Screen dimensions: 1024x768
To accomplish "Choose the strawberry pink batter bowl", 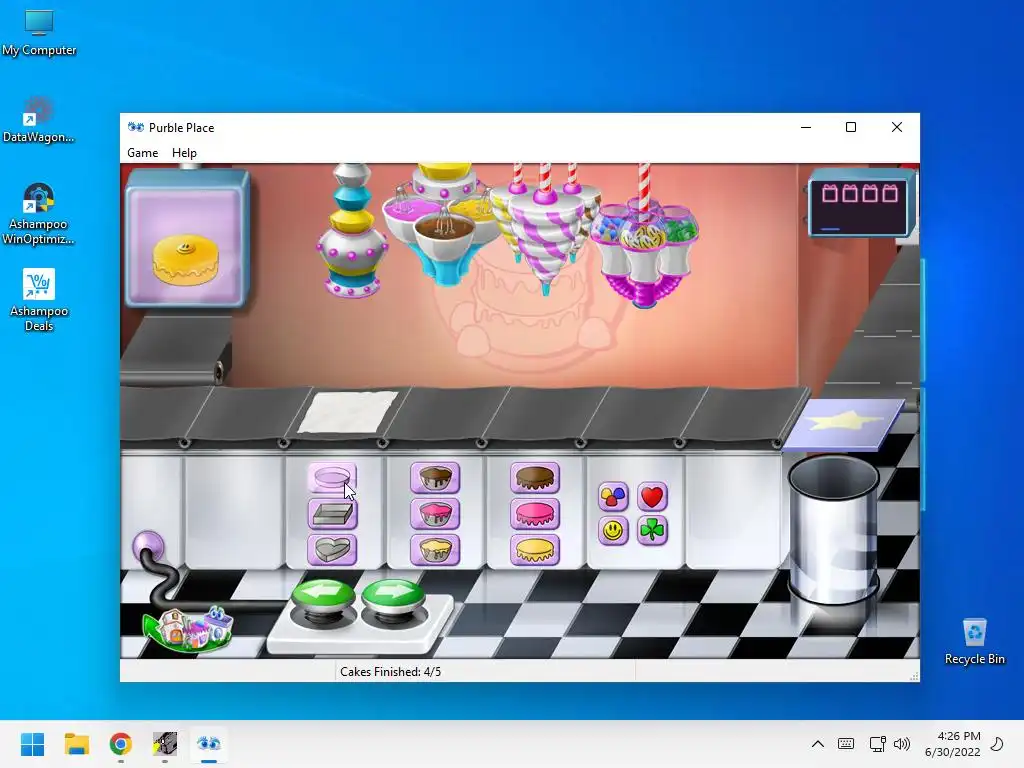I will pyautogui.click(x=435, y=514).
